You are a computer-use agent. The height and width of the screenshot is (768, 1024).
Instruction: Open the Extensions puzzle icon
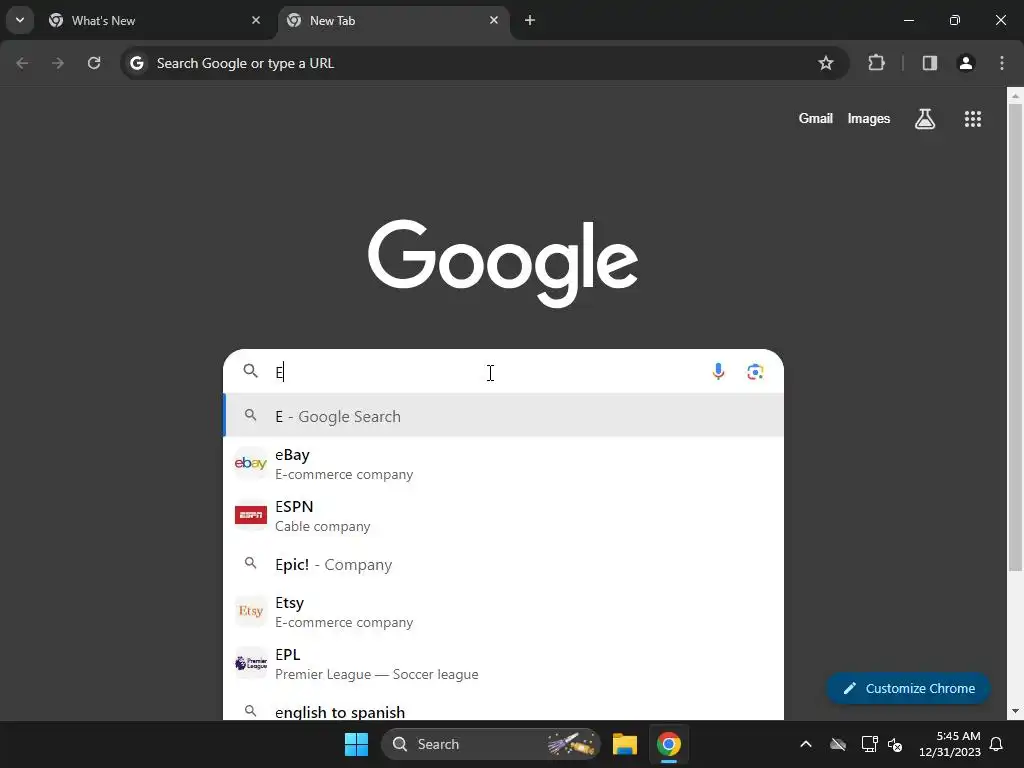(x=876, y=63)
